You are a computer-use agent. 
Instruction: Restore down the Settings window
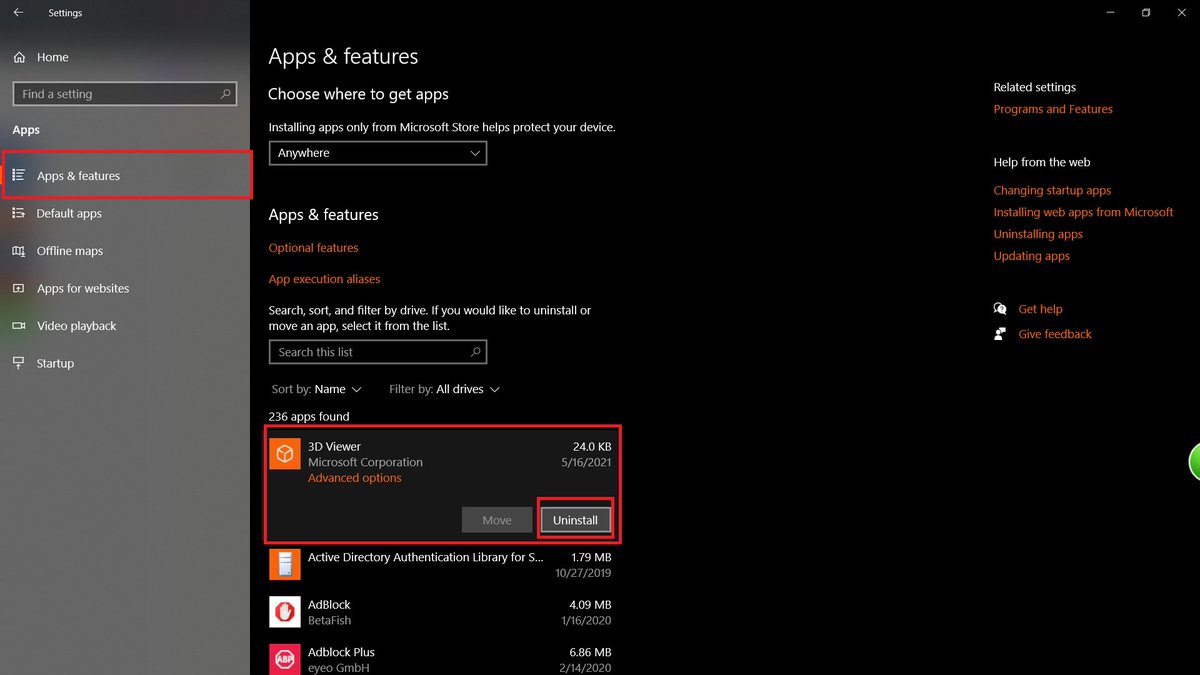point(1146,13)
